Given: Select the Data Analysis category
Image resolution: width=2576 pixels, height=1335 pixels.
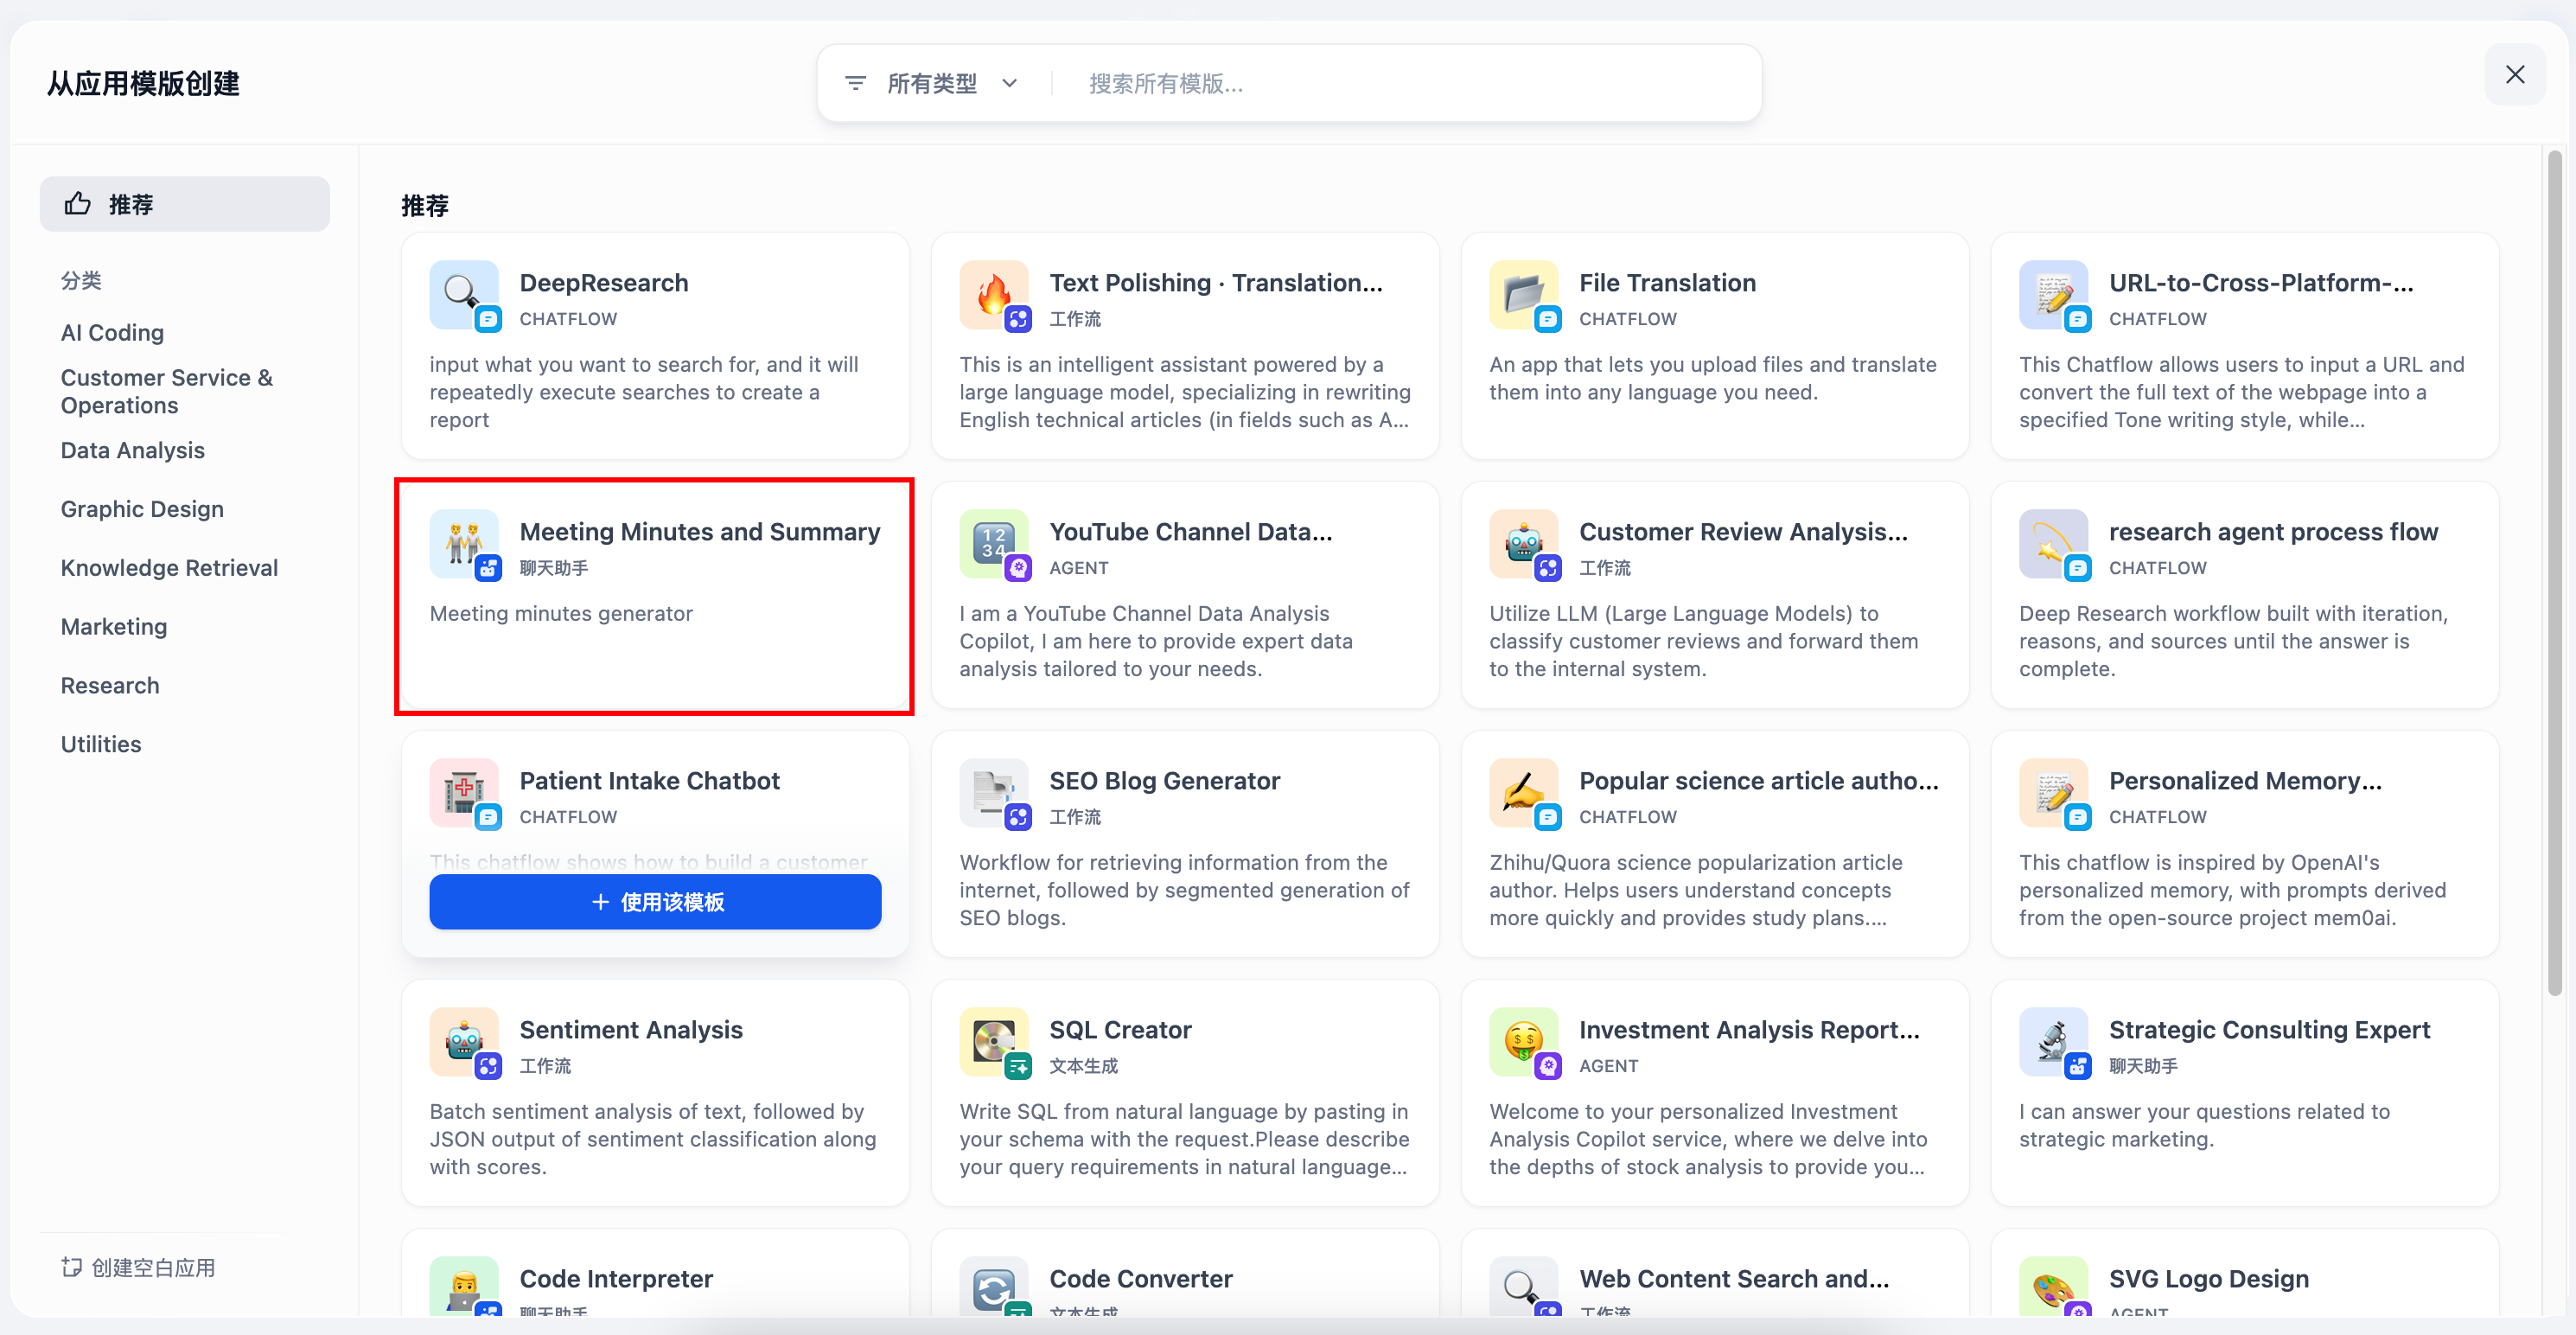Looking at the screenshot, I should tap(132, 450).
